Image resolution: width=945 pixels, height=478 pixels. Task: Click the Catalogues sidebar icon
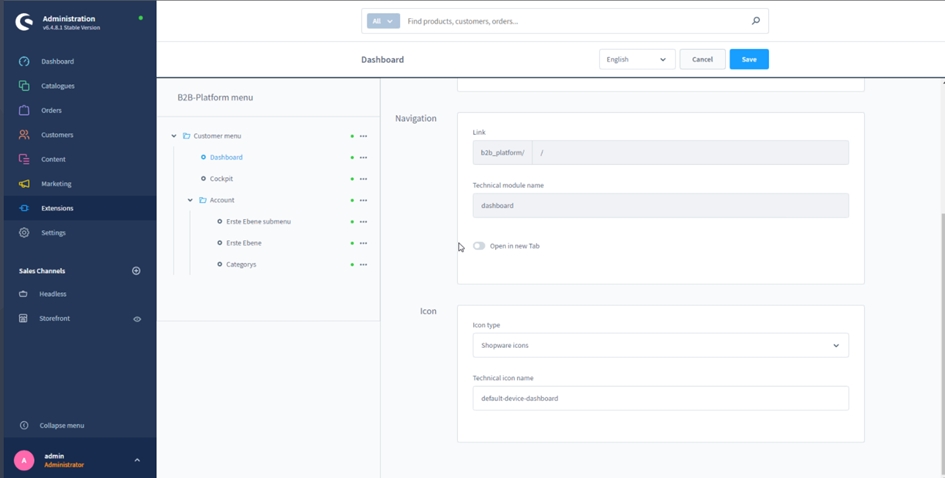pos(24,86)
